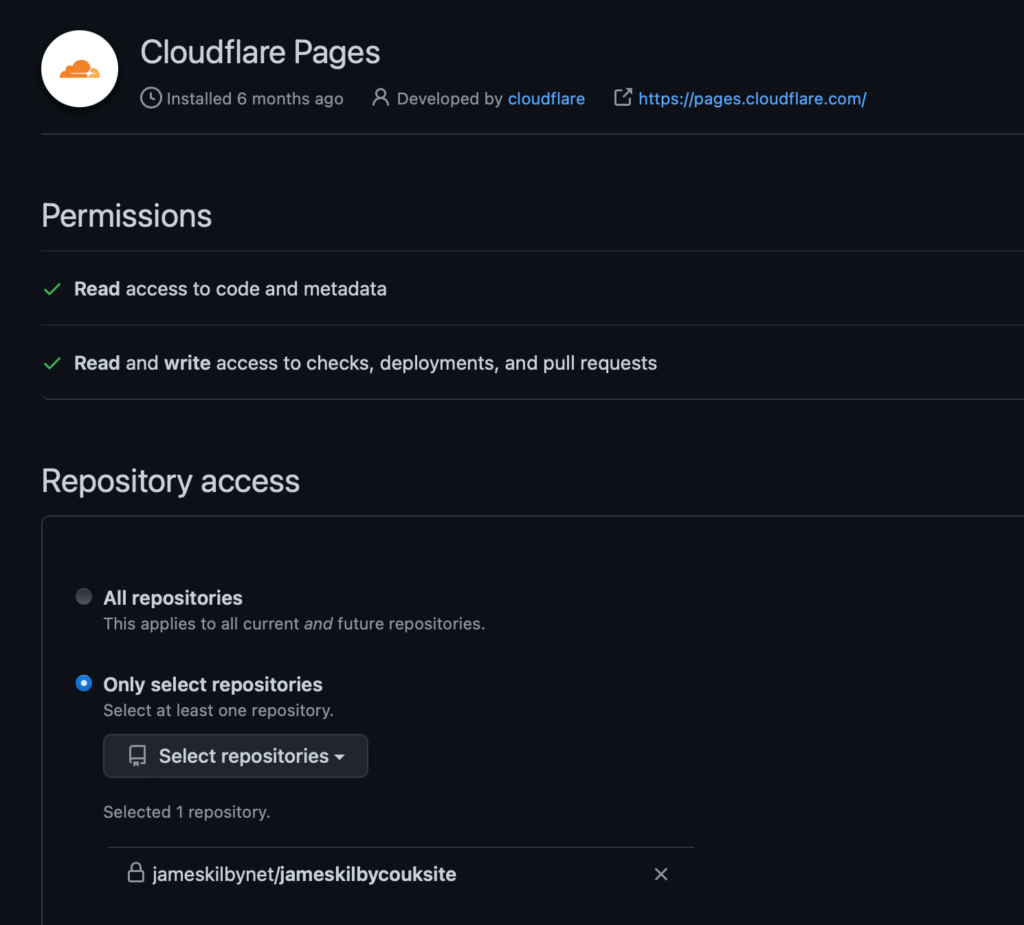Select the All repositories radio button
The height and width of the screenshot is (925, 1024).
tap(84, 597)
